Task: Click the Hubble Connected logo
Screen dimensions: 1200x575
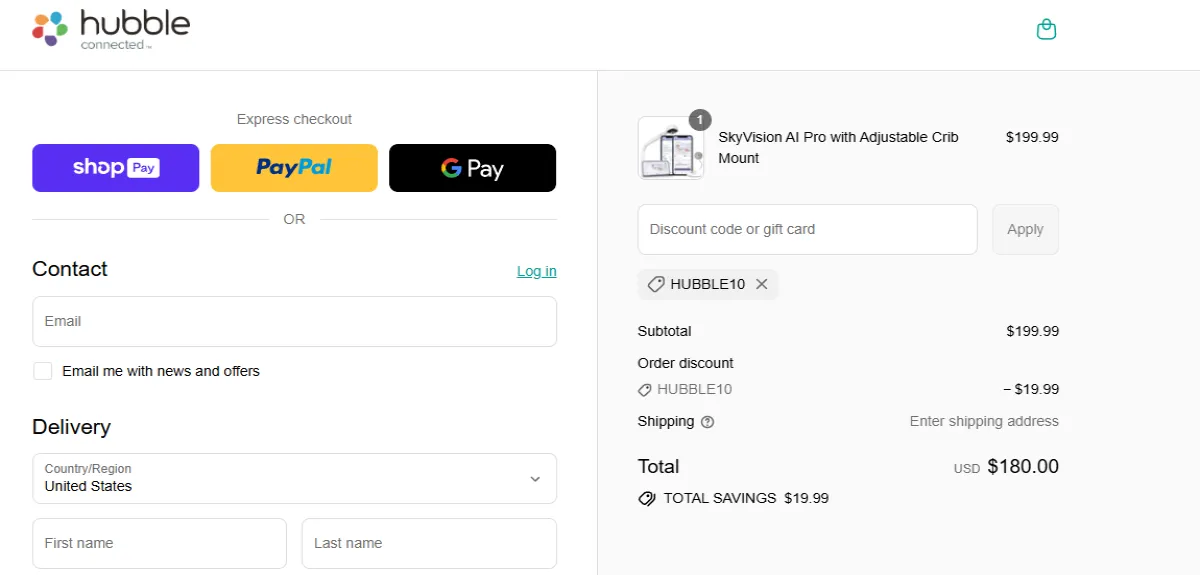Action: click(111, 30)
